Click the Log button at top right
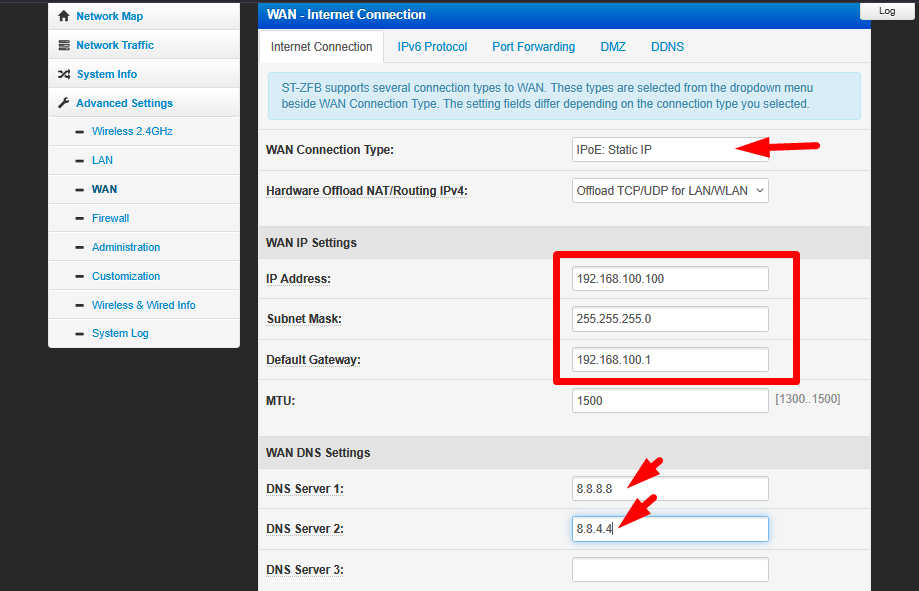This screenshot has width=919, height=591. point(886,11)
